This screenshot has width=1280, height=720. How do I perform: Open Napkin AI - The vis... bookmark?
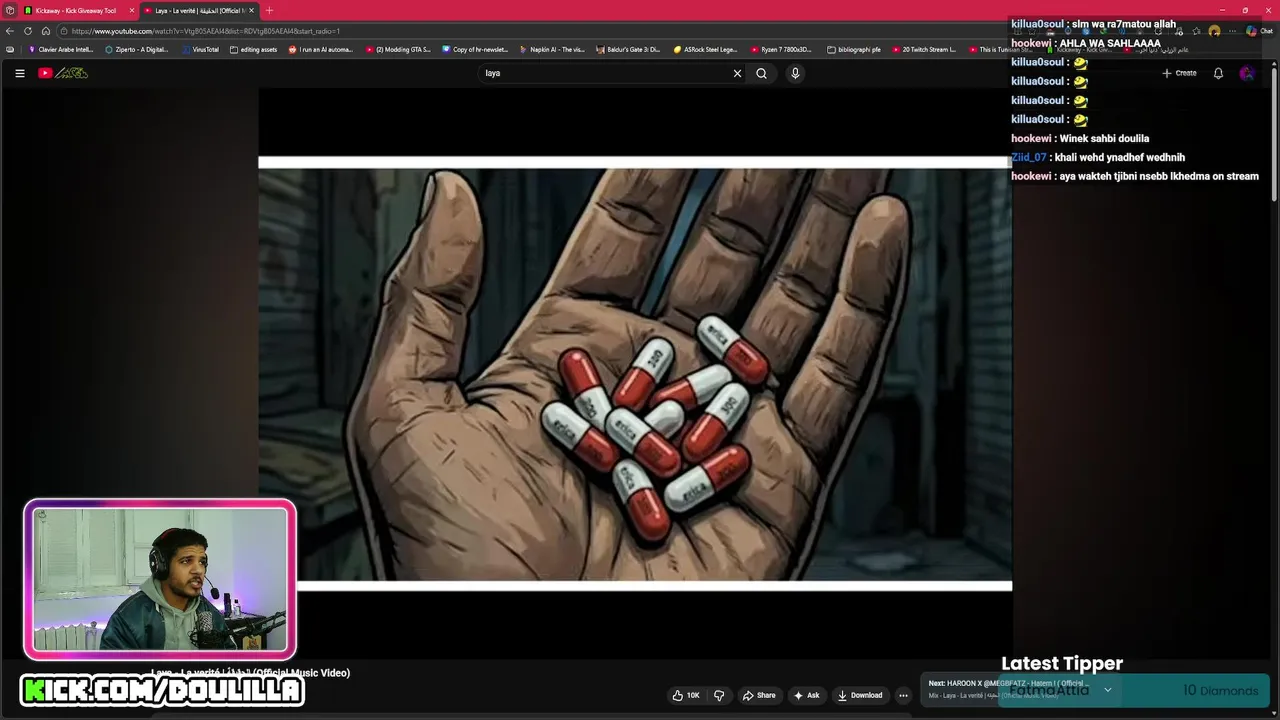click(x=552, y=49)
